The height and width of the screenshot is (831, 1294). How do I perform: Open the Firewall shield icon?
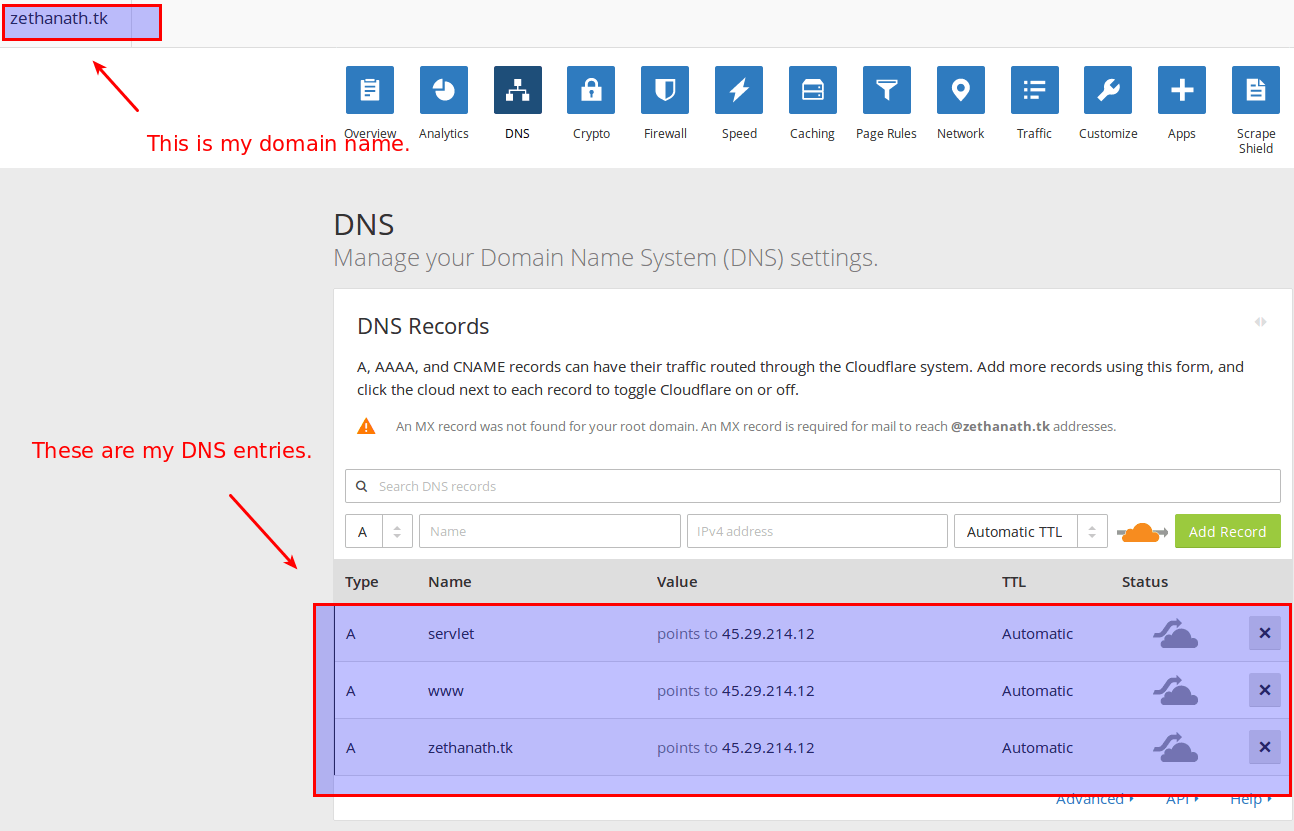coord(665,90)
